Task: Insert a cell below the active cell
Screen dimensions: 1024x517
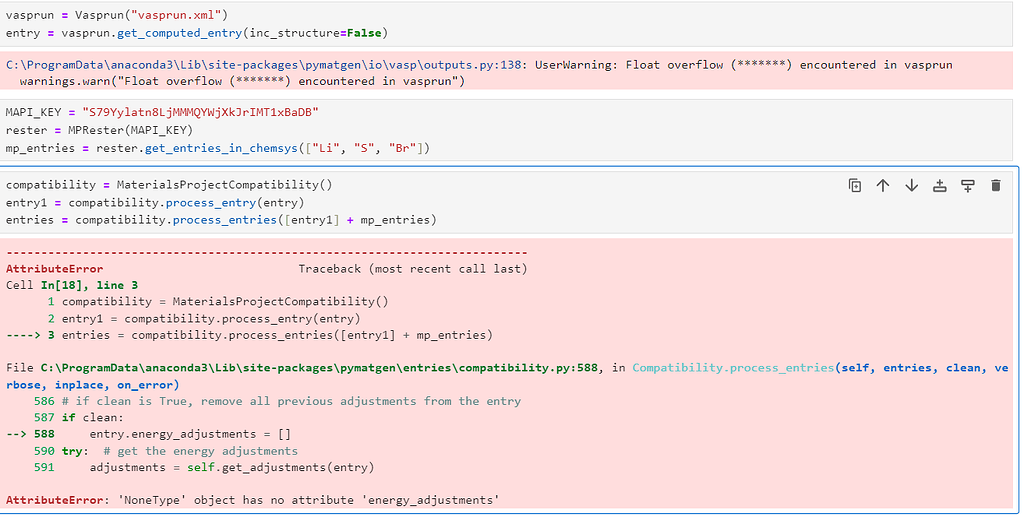Action: pos(968,186)
